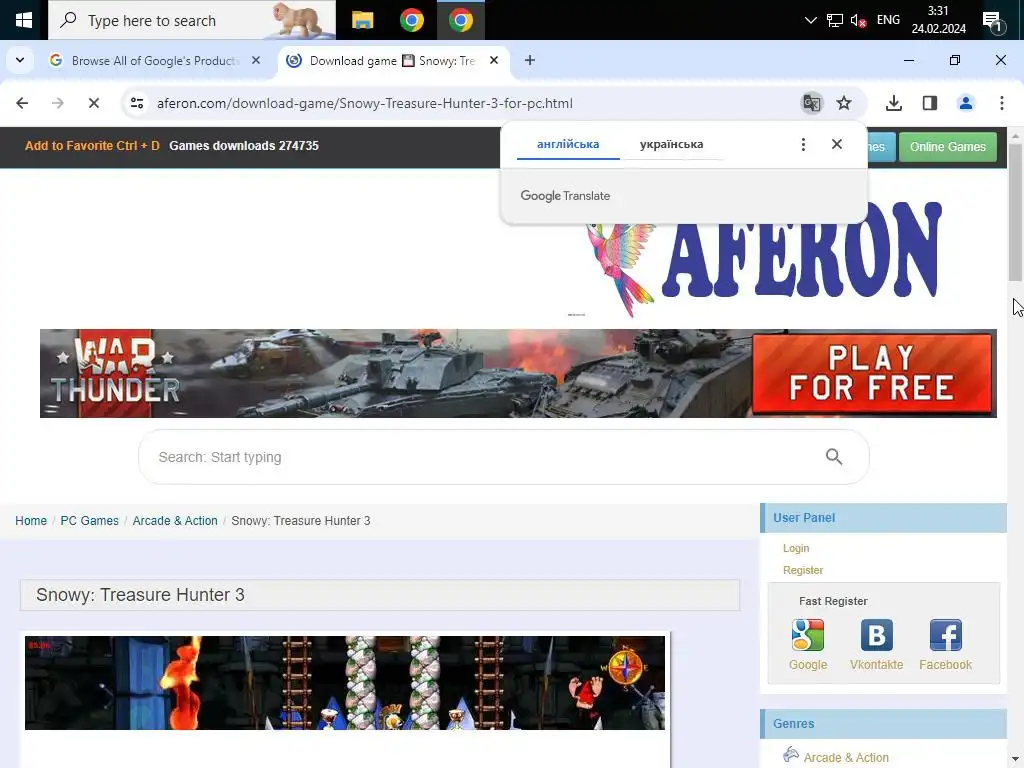This screenshot has width=1024, height=768.
Task: Open the War Thunder Play For Free banner
Action: point(518,374)
